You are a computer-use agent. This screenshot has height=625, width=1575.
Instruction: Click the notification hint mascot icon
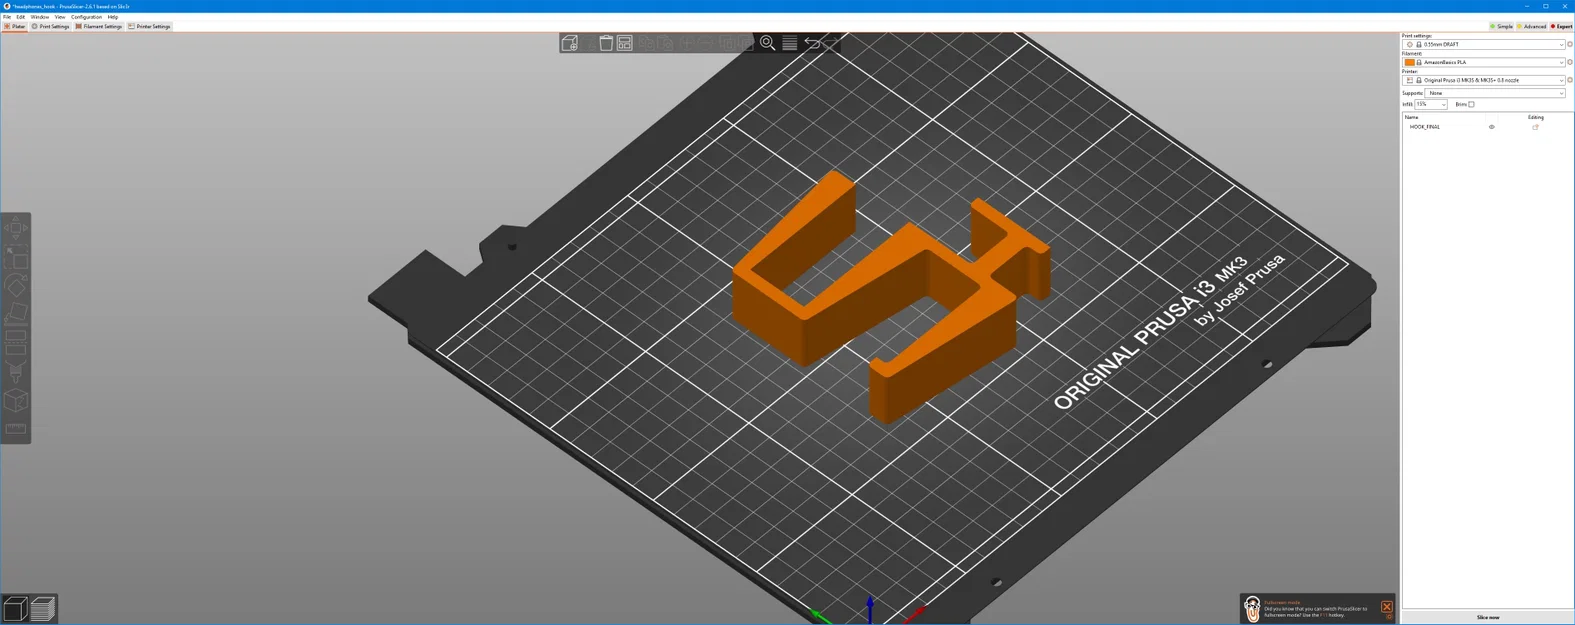point(1252,607)
